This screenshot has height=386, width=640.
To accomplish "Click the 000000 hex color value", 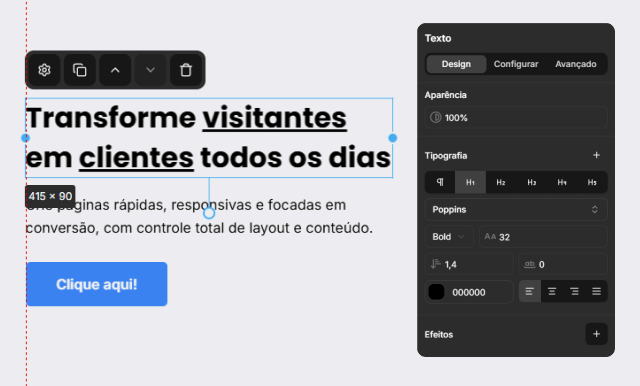I will (x=469, y=292).
